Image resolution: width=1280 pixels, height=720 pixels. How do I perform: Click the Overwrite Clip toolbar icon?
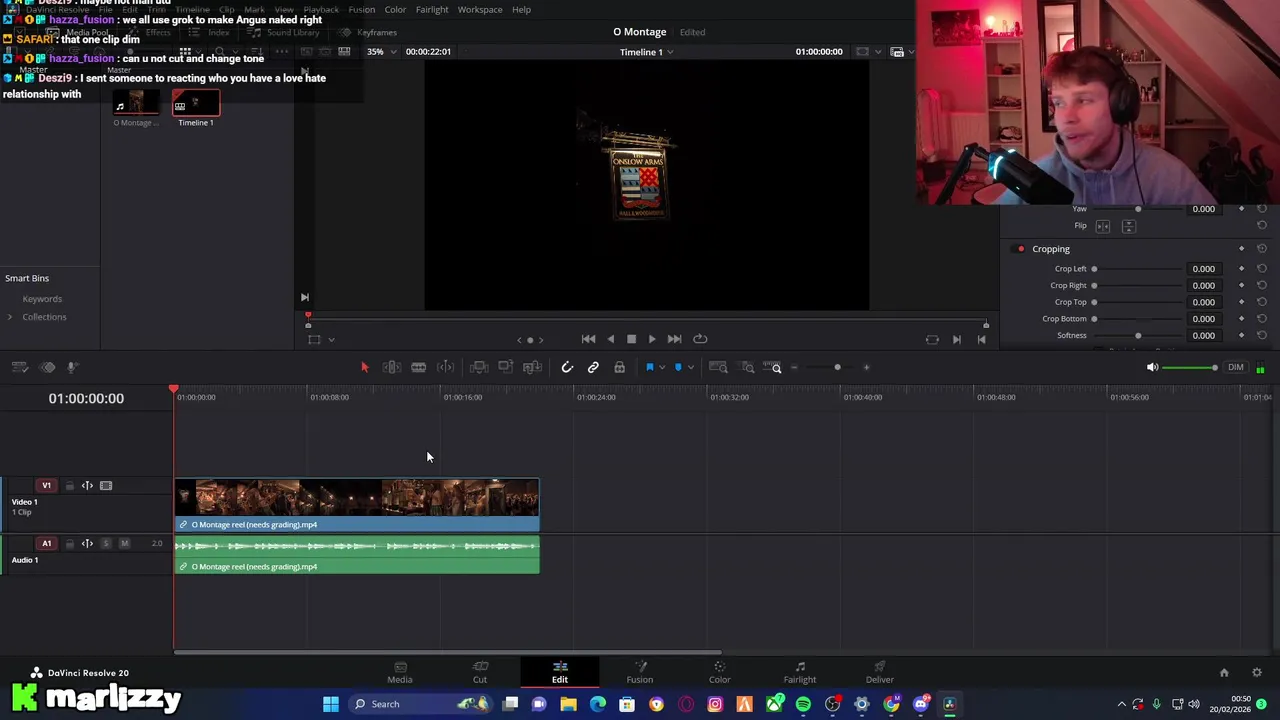click(x=505, y=367)
